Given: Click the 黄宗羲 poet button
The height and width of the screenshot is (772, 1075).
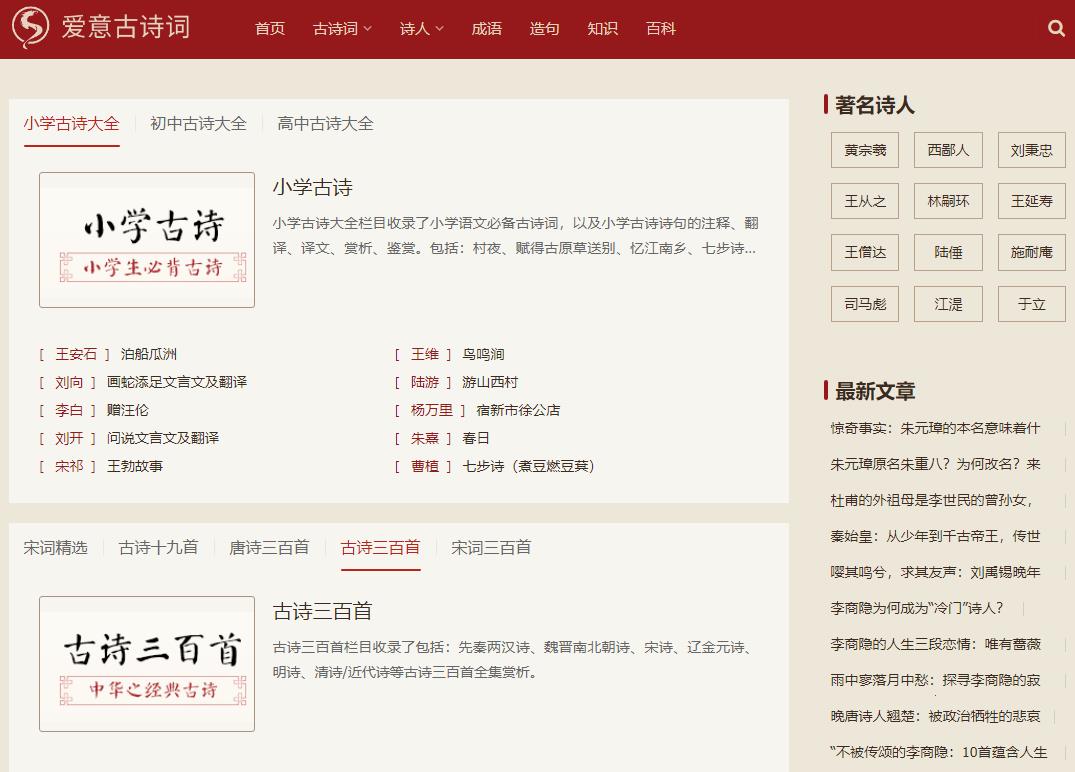Looking at the screenshot, I should pyautogui.click(x=864, y=149).
